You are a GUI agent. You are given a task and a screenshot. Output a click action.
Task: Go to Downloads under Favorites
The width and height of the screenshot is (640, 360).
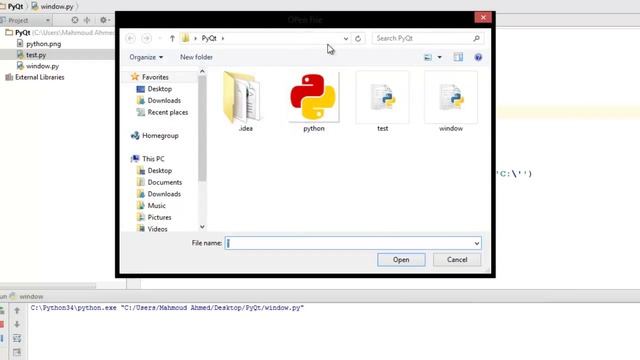pyautogui.click(x=164, y=100)
